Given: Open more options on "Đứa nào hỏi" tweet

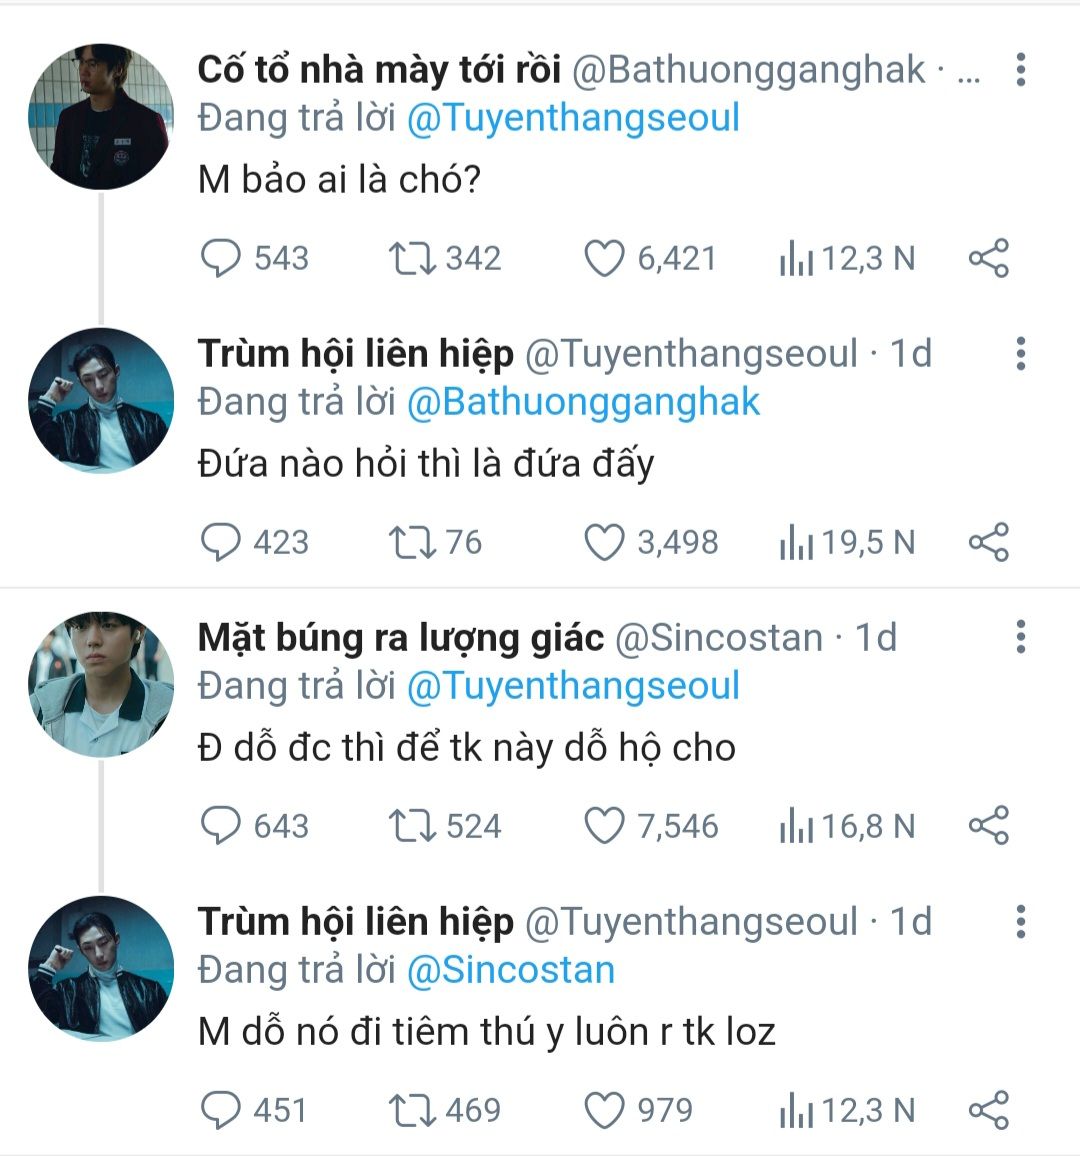Looking at the screenshot, I should coord(1020,353).
